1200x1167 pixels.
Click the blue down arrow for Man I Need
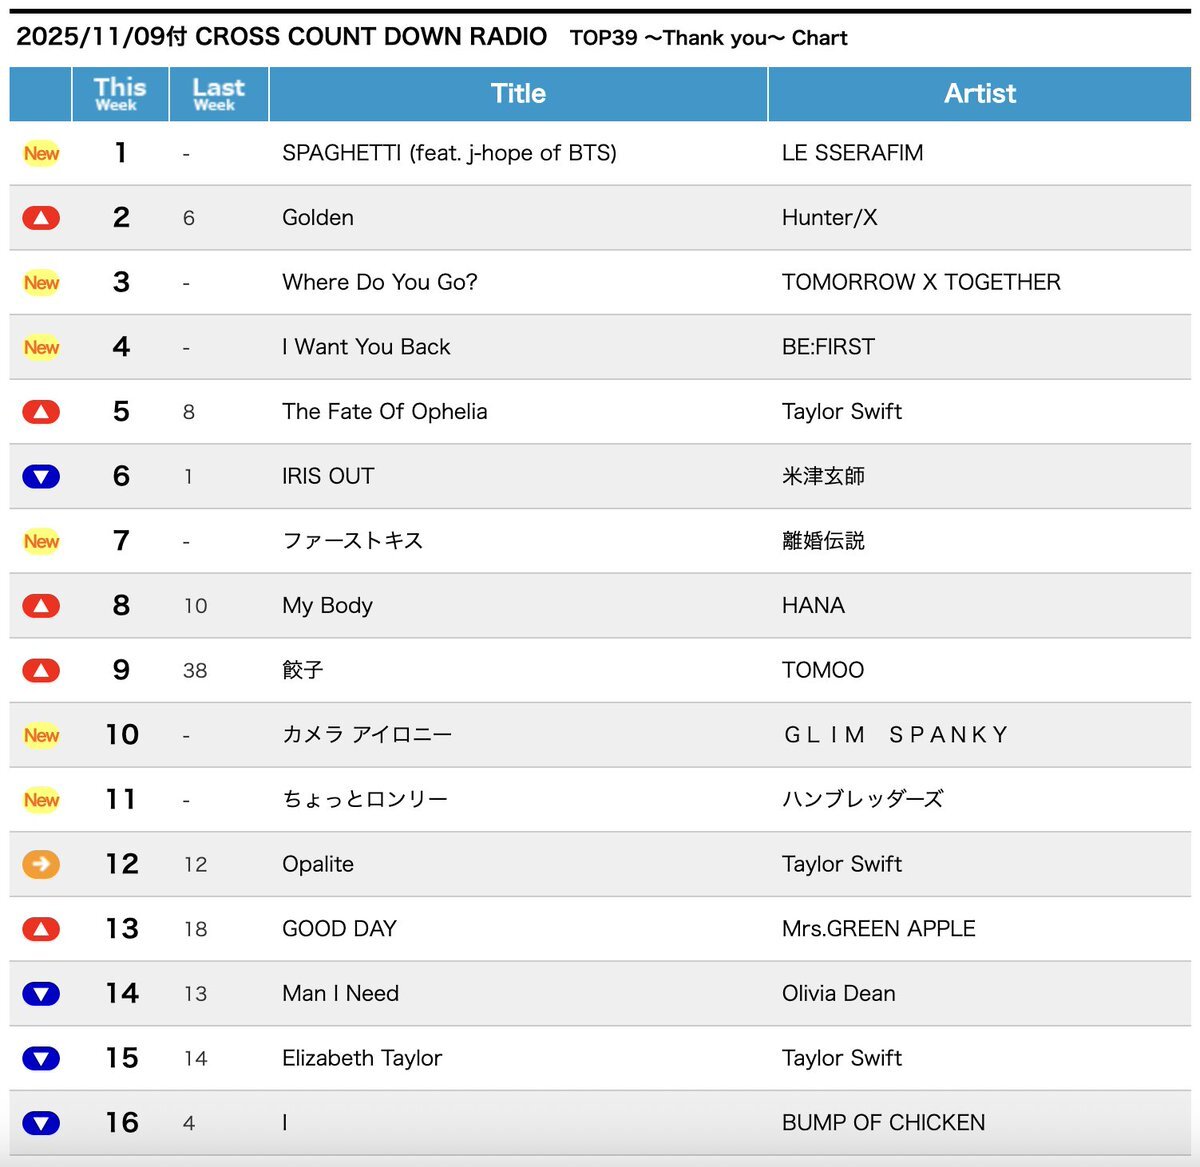(x=41, y=994)
